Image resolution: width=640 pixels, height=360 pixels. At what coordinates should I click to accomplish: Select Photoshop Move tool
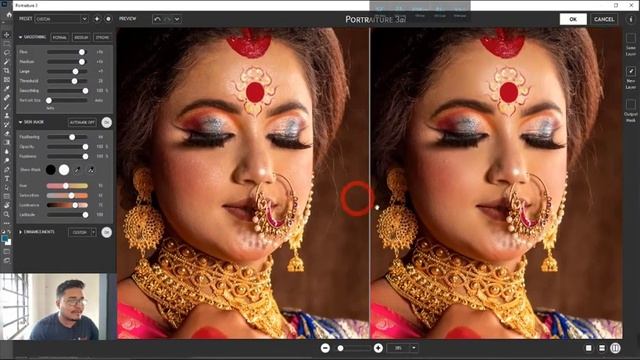pos(7,35)
